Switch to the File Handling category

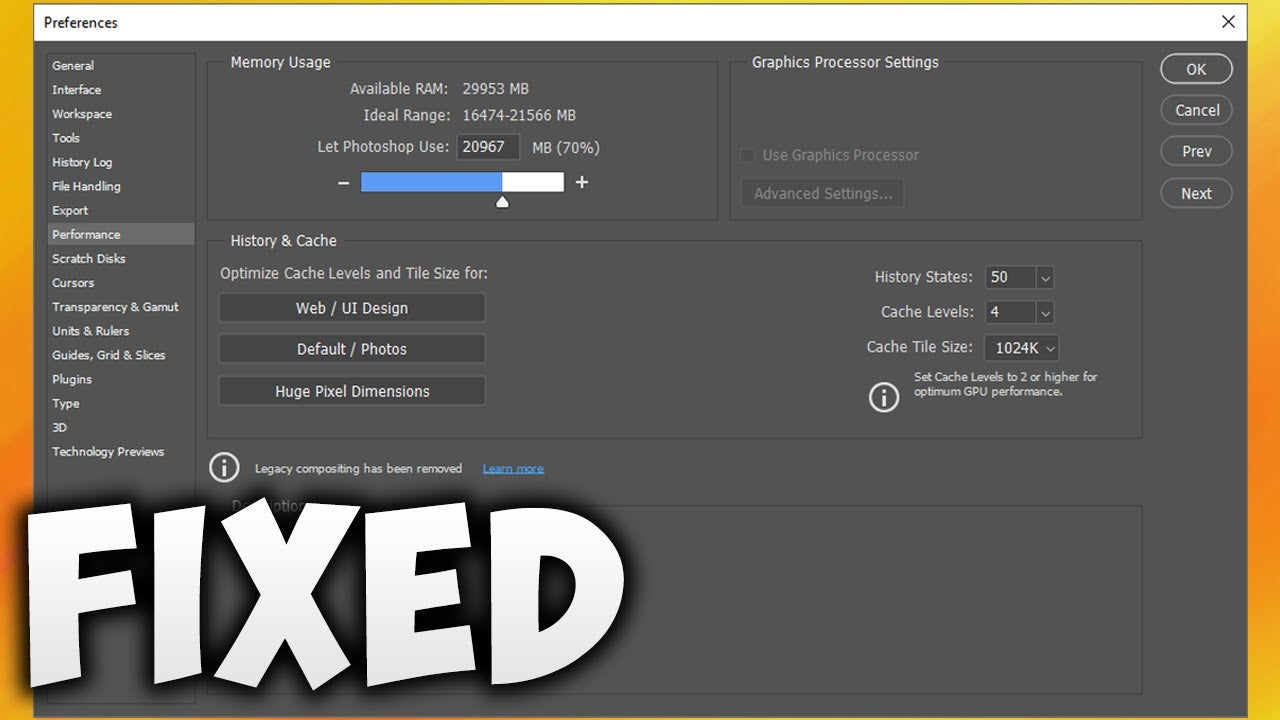tap(86, 186)
